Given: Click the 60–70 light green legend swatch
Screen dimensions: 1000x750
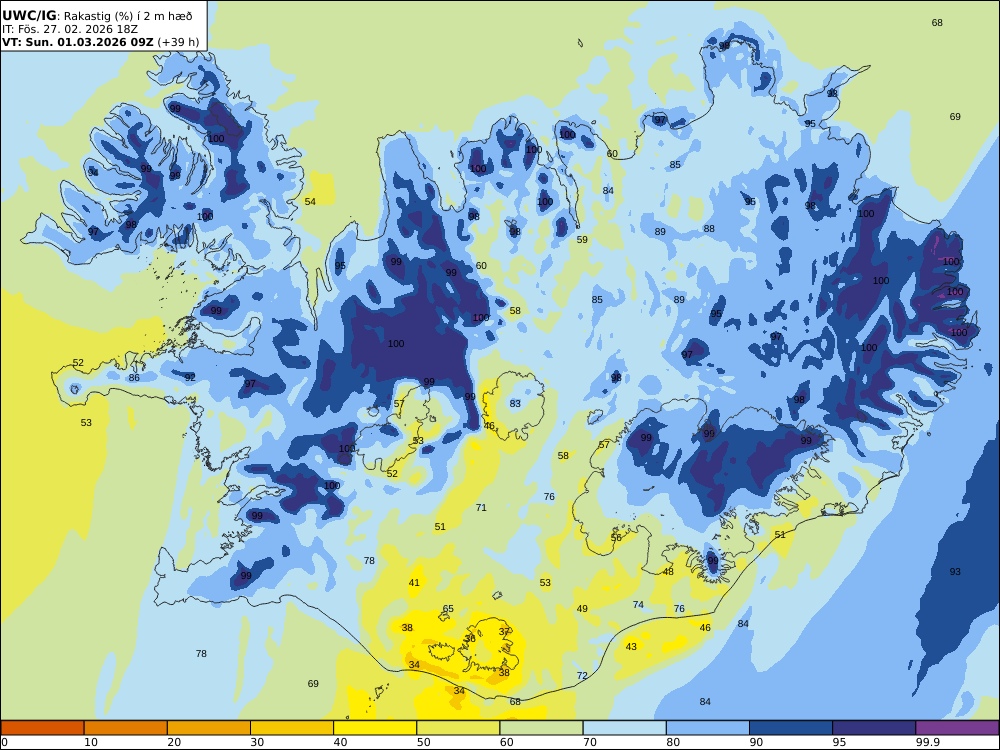Looking at the screenshot, I should tap(541, 728).
